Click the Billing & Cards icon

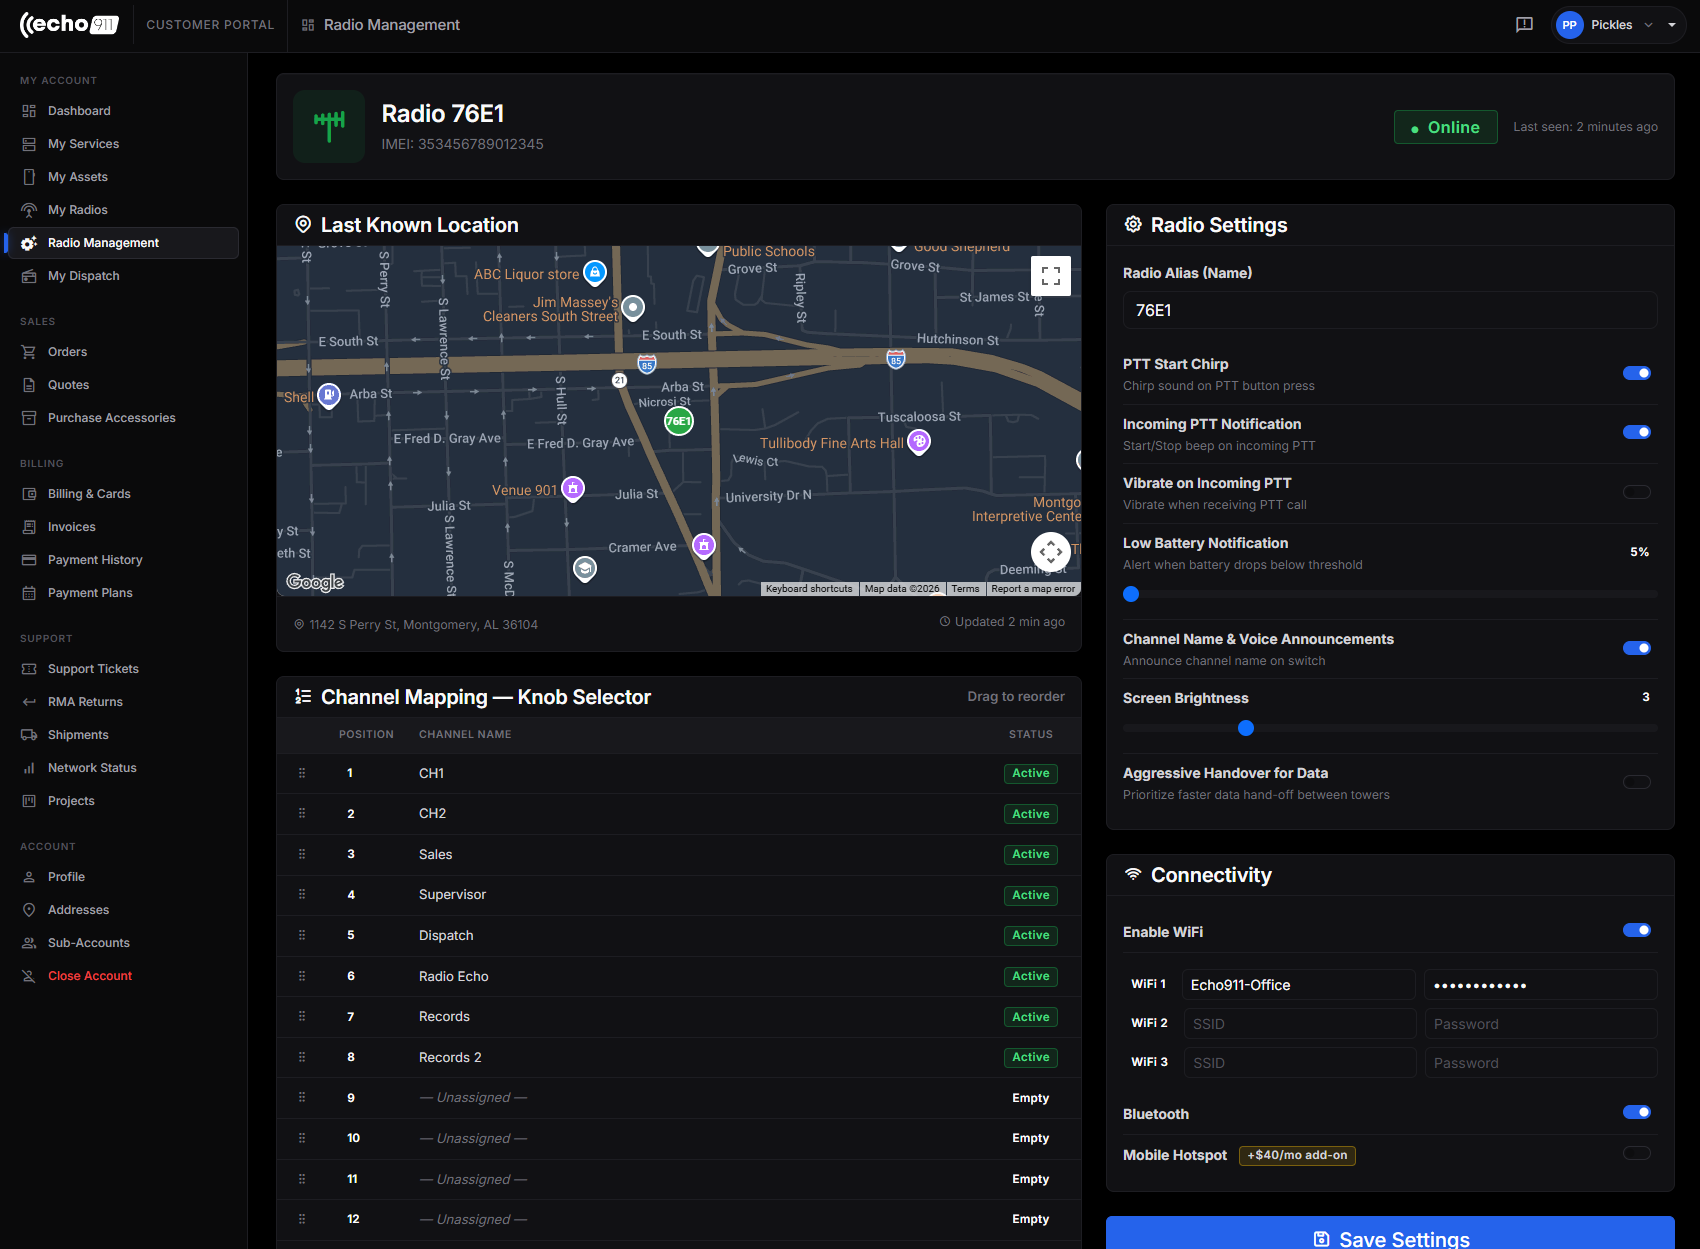point(29,494)
